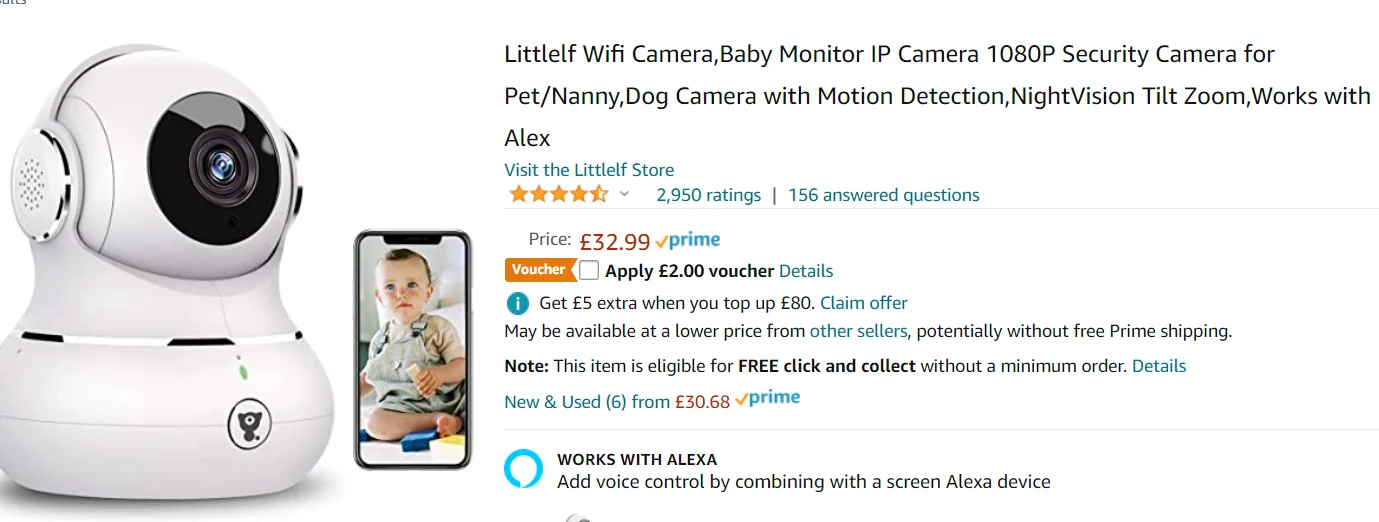The height and width of the screenshot is (522, 1379).
Task: Tick the Apply £2.00 voucher checkbox
Action: [x=589, y=270]
